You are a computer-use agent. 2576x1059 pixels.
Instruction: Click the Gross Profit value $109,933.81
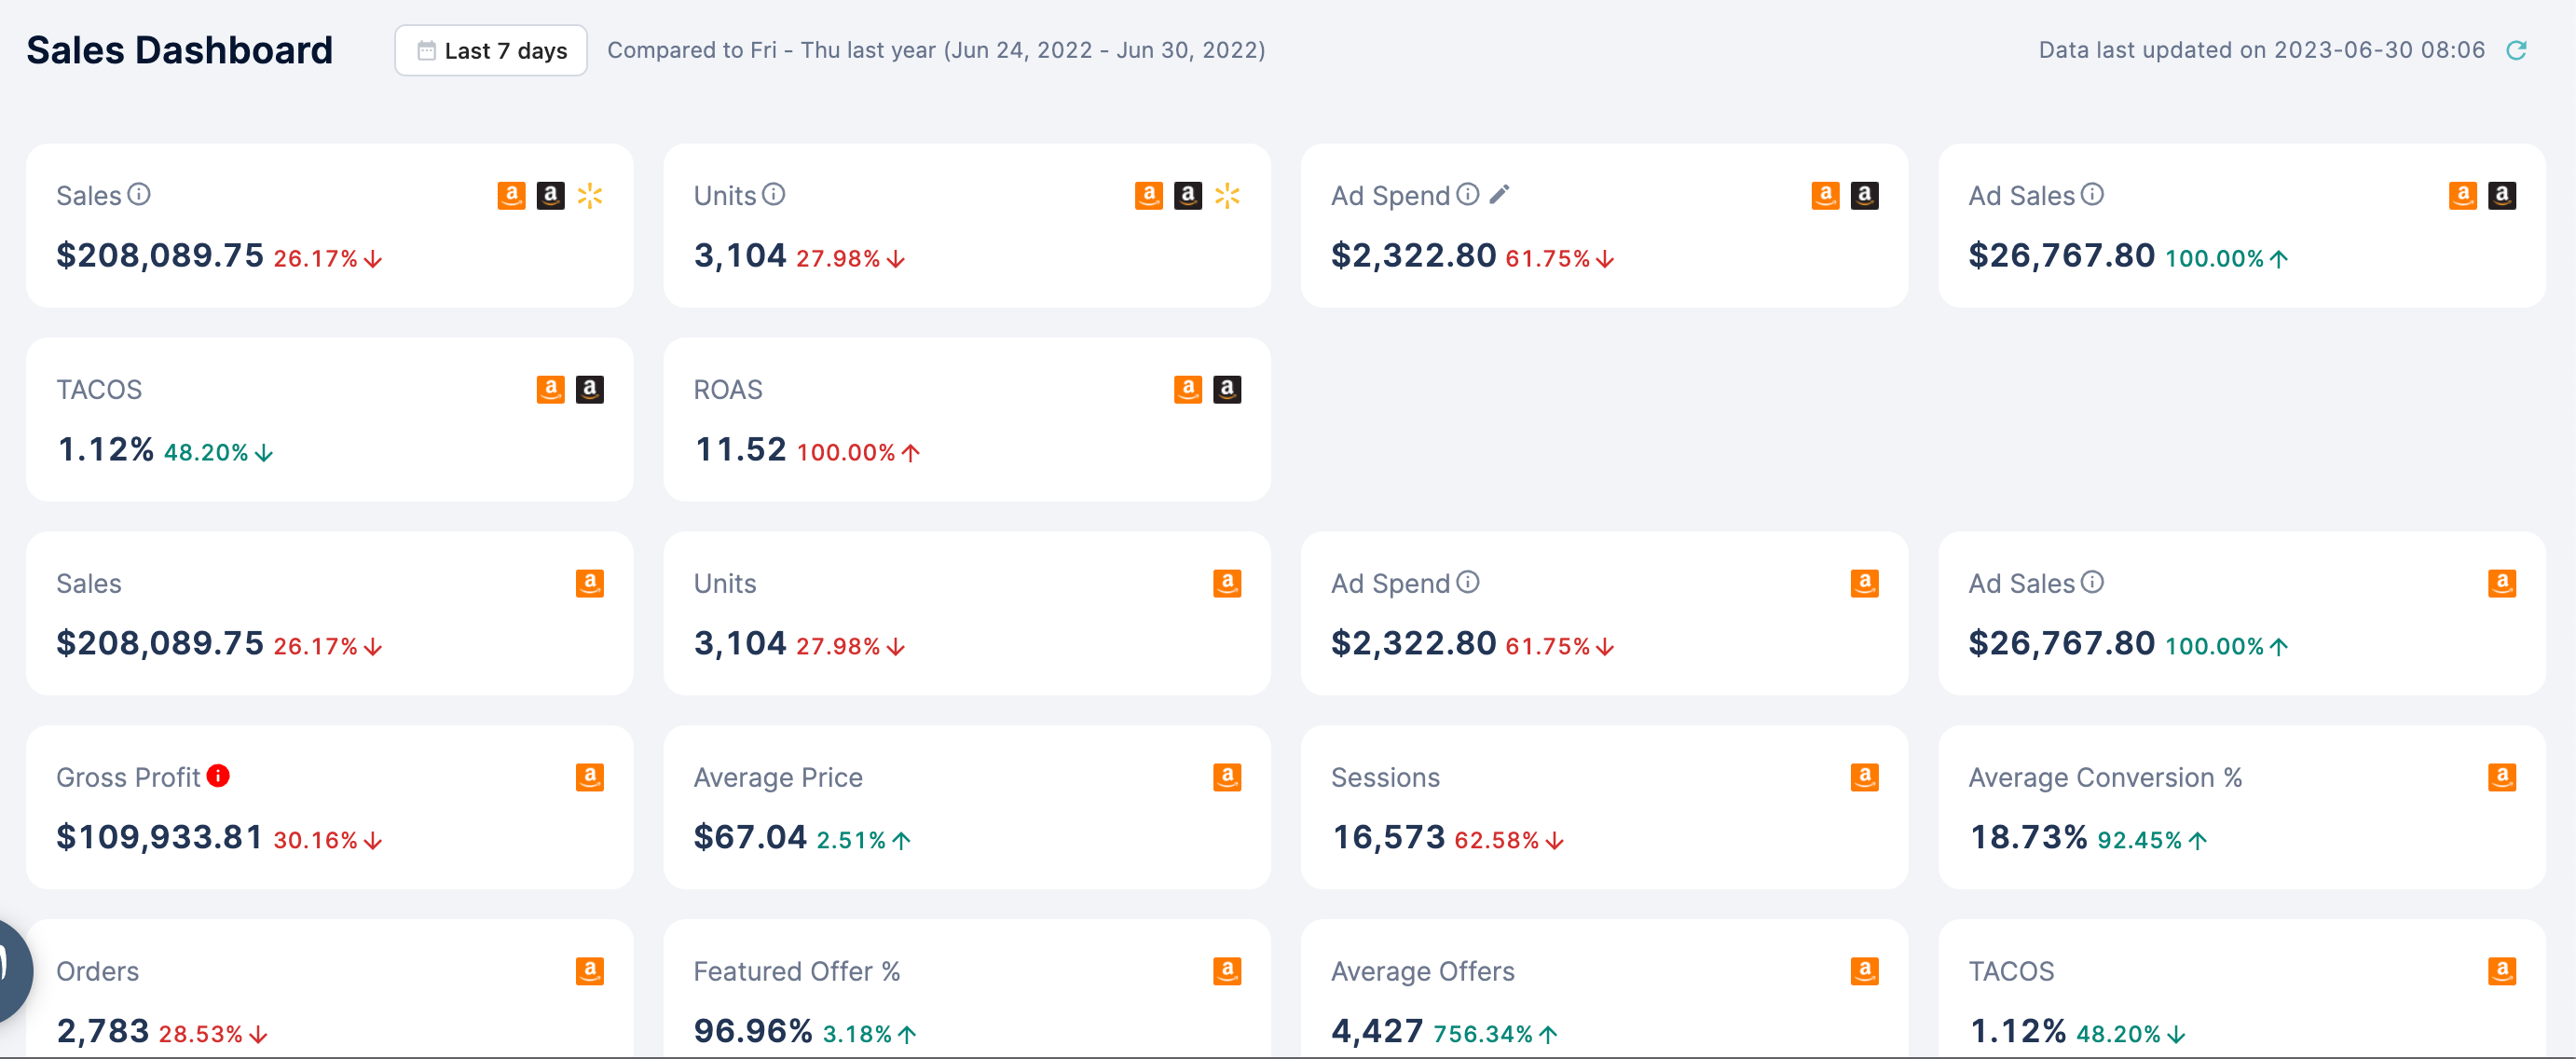tap(160, 837)
